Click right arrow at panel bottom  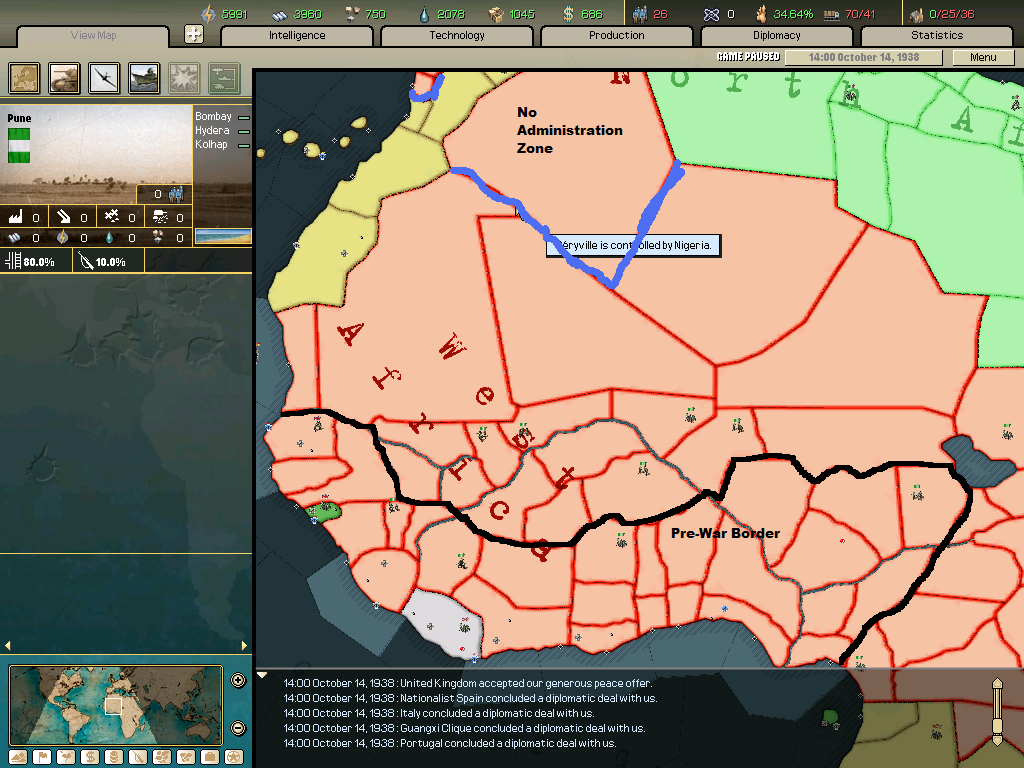(x=244, y=645)
